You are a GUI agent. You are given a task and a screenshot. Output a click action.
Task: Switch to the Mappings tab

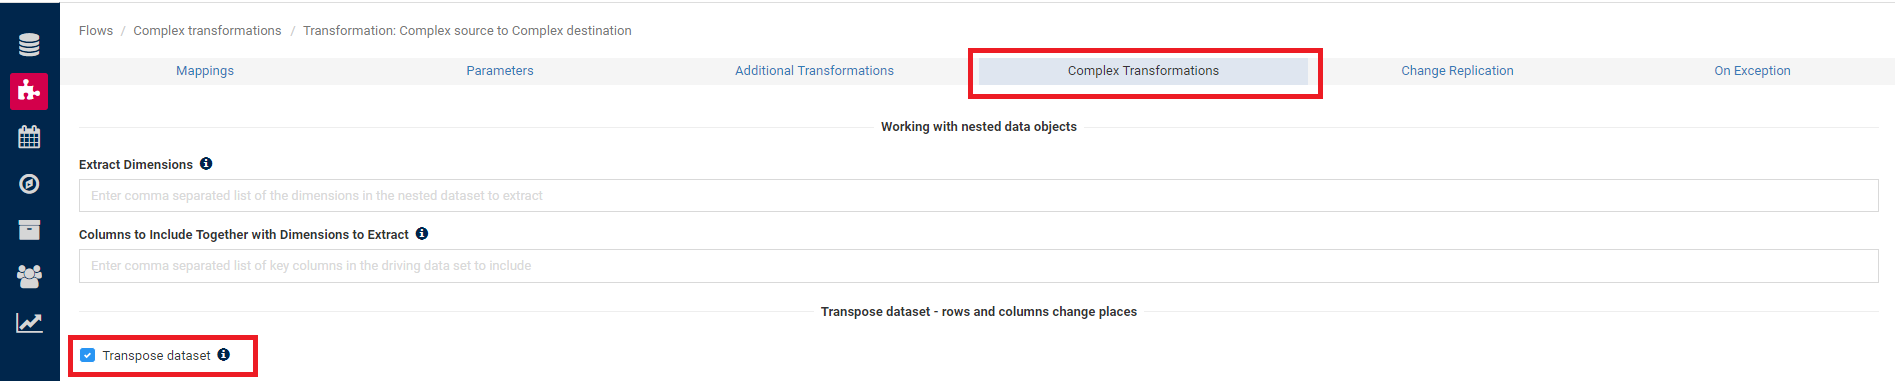tap(205, 71)
